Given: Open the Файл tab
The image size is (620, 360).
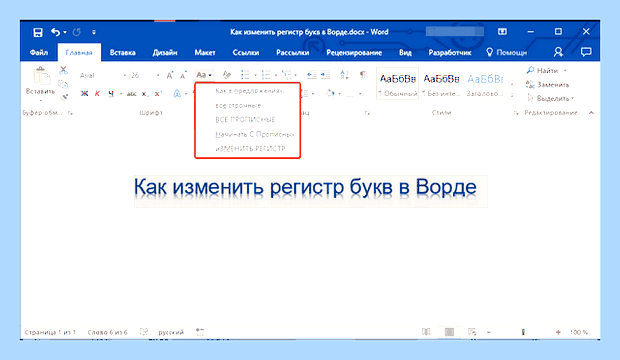Looking at the screenshot, I should (x=39, y=53).
